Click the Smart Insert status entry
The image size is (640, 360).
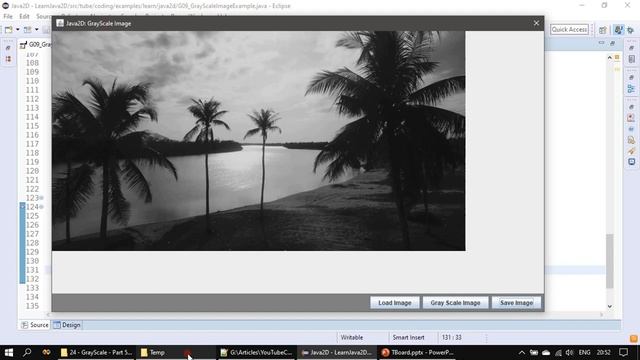pos(408,338)
